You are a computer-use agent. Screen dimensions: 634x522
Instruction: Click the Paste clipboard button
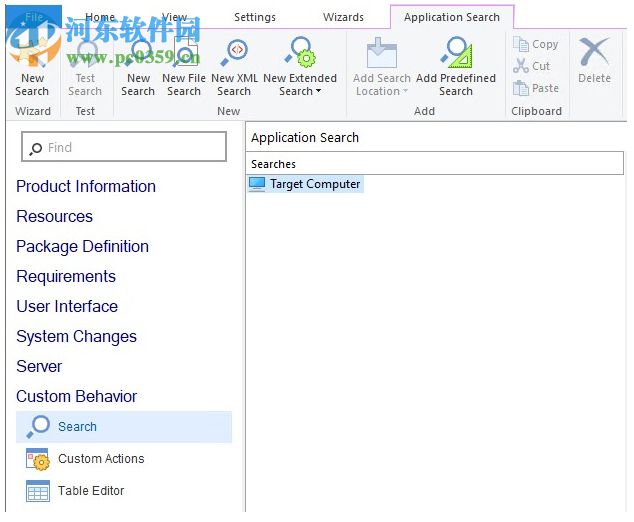(536, 88)
